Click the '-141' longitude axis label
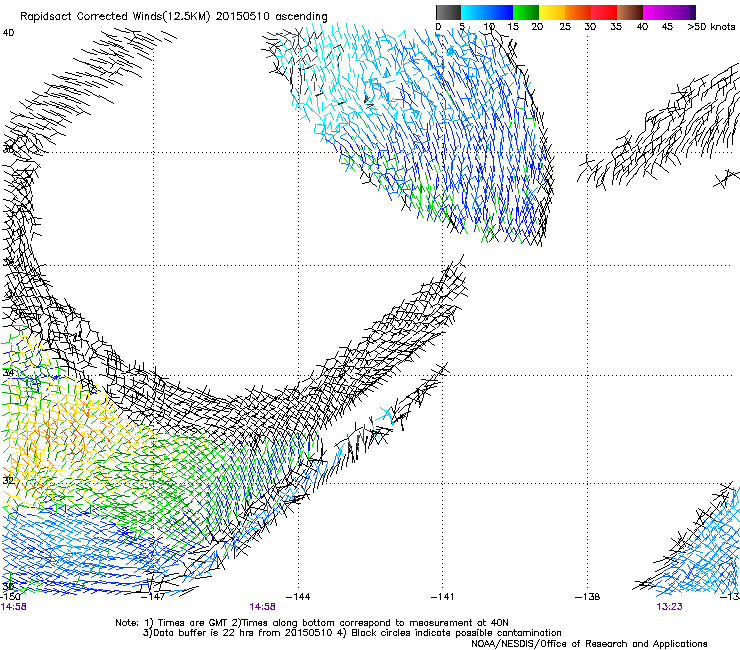Image resolution: width=740 pixels, height=650 pixels. coord(442,597)
